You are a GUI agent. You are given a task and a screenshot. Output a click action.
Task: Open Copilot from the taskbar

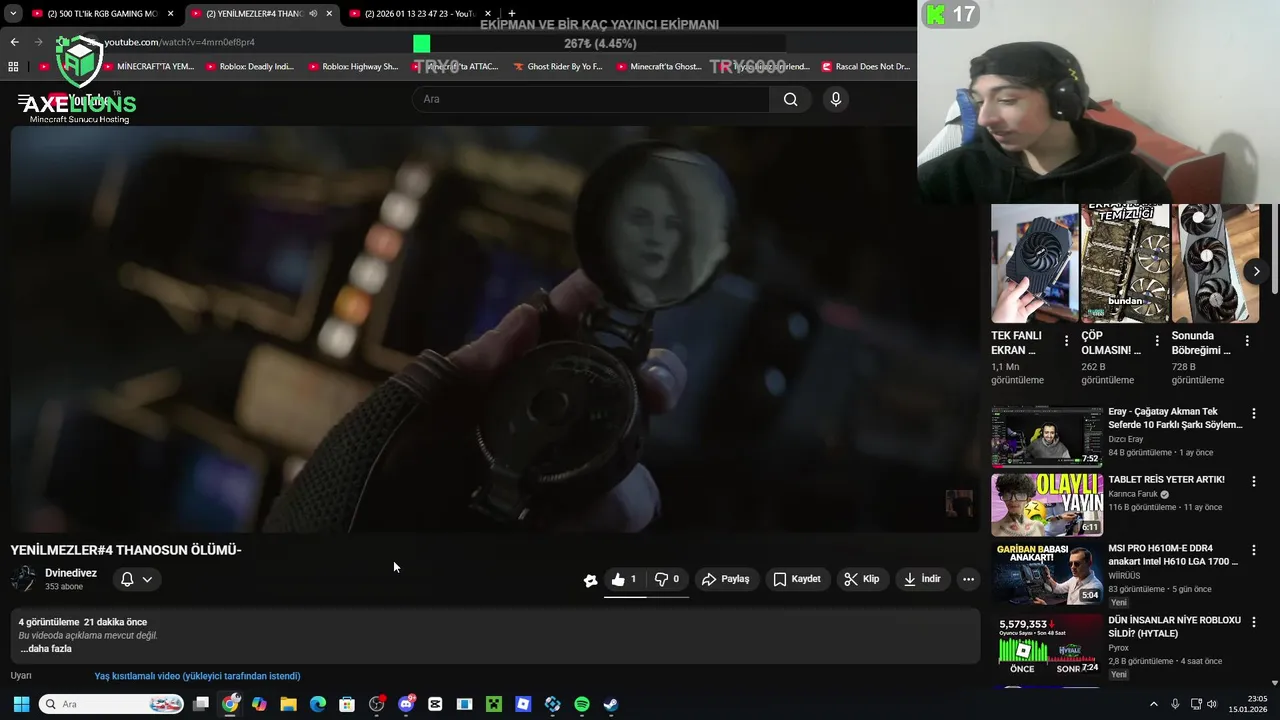(260, 704)
